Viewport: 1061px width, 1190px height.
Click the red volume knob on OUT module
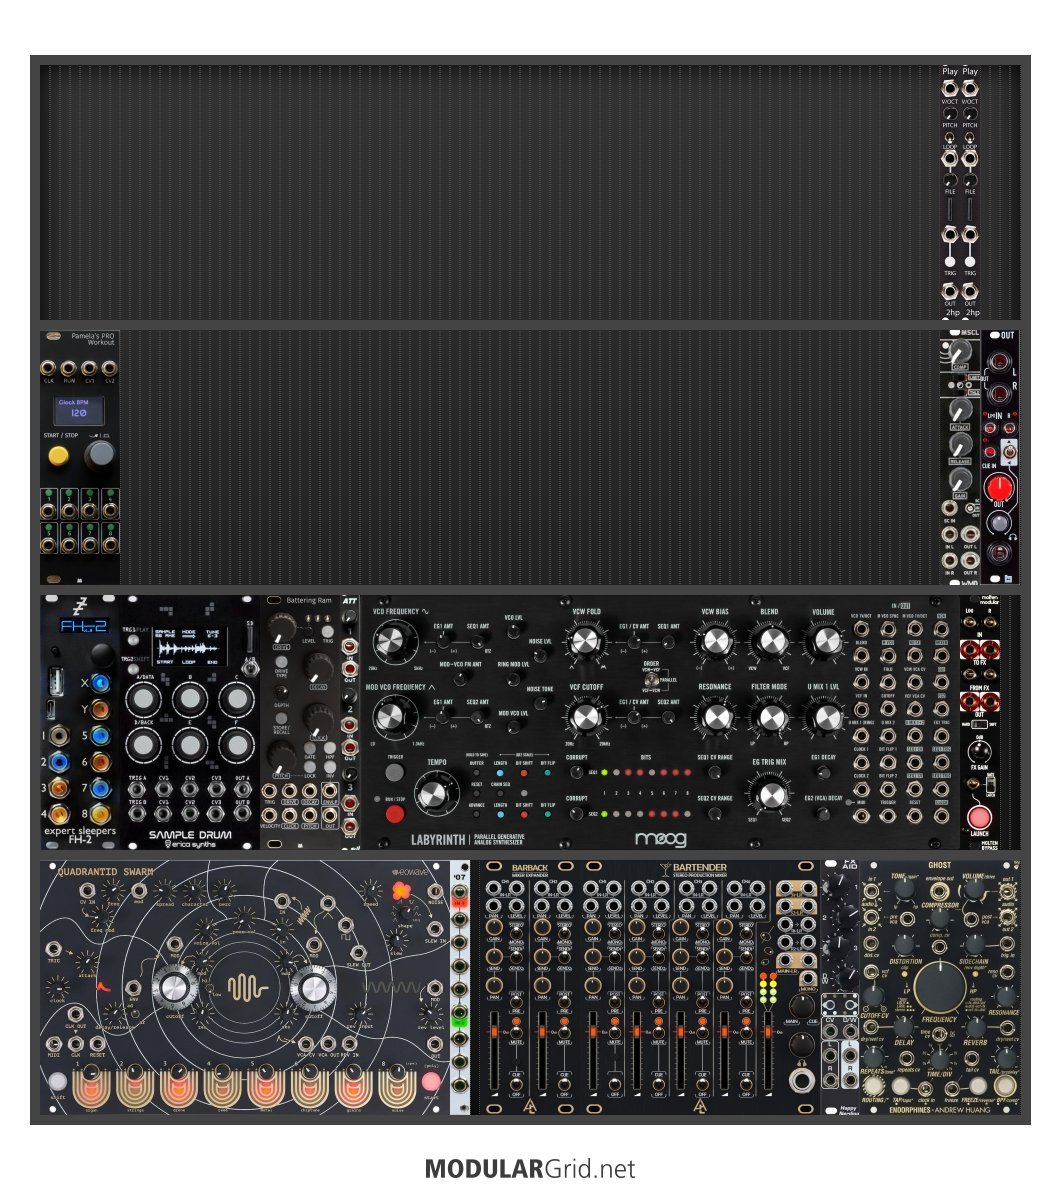click(x=999, y=487)
